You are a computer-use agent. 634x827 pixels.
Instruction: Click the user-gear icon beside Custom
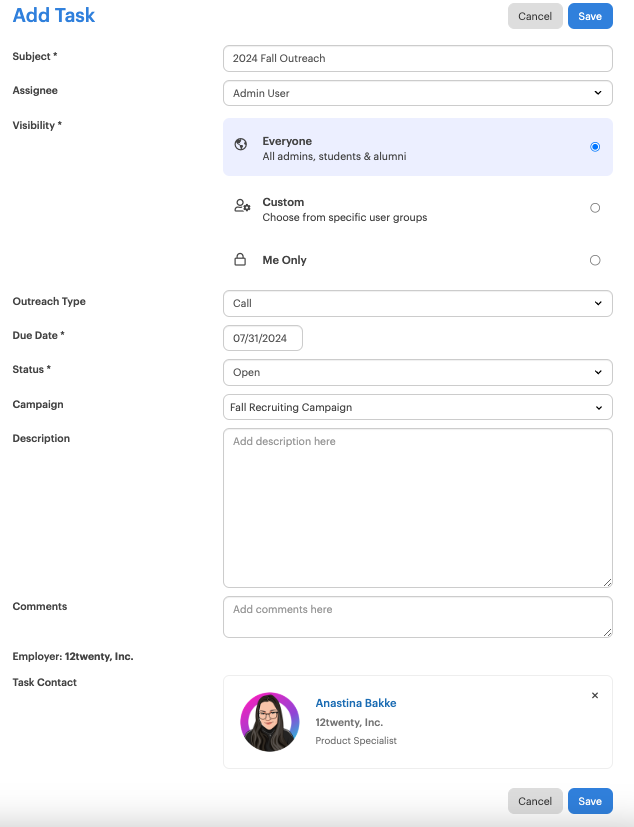point(242,205)
